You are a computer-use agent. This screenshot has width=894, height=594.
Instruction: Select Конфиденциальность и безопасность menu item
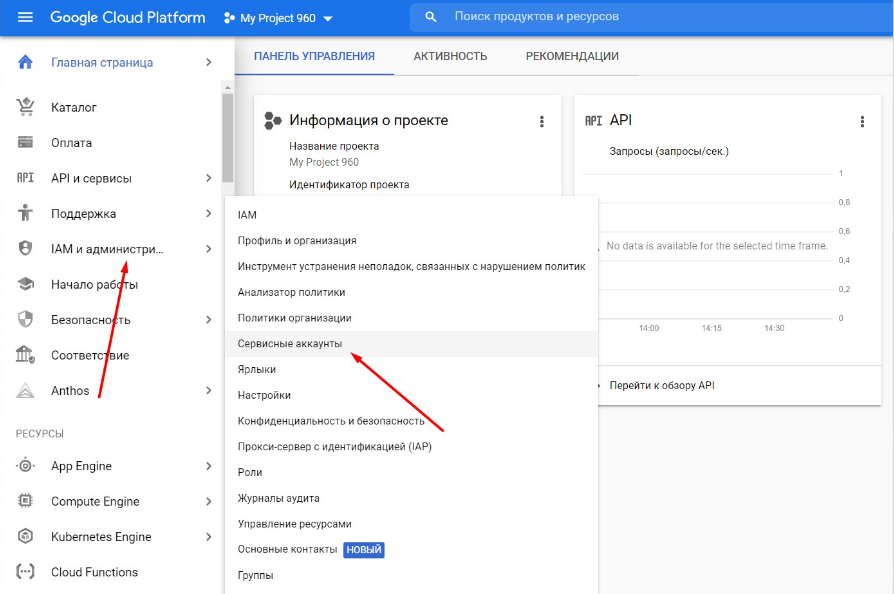(x=411, y=421)
